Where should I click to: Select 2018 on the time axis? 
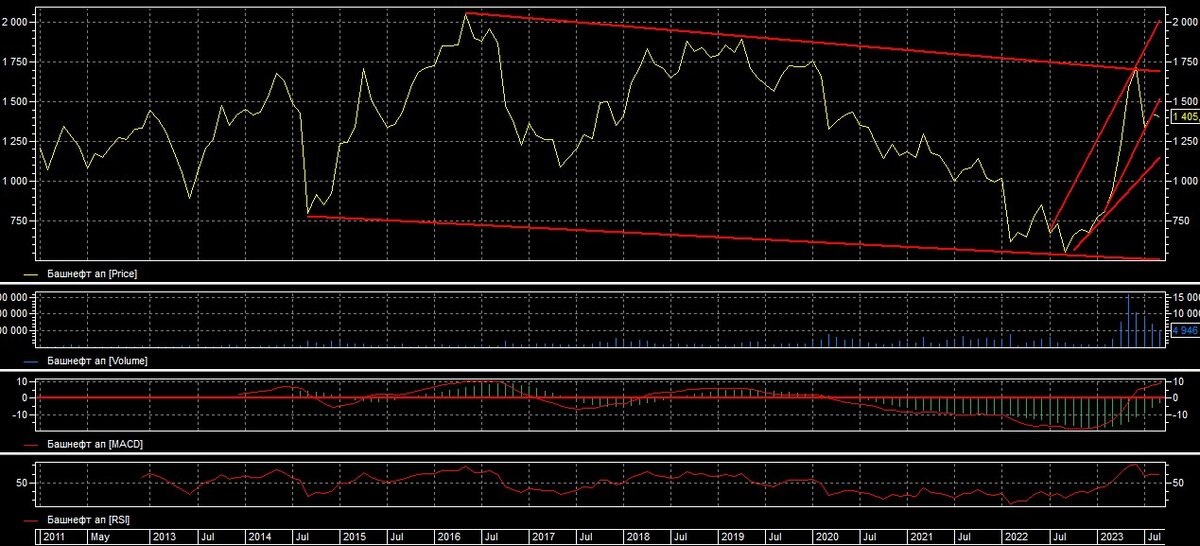coord(638,538)
